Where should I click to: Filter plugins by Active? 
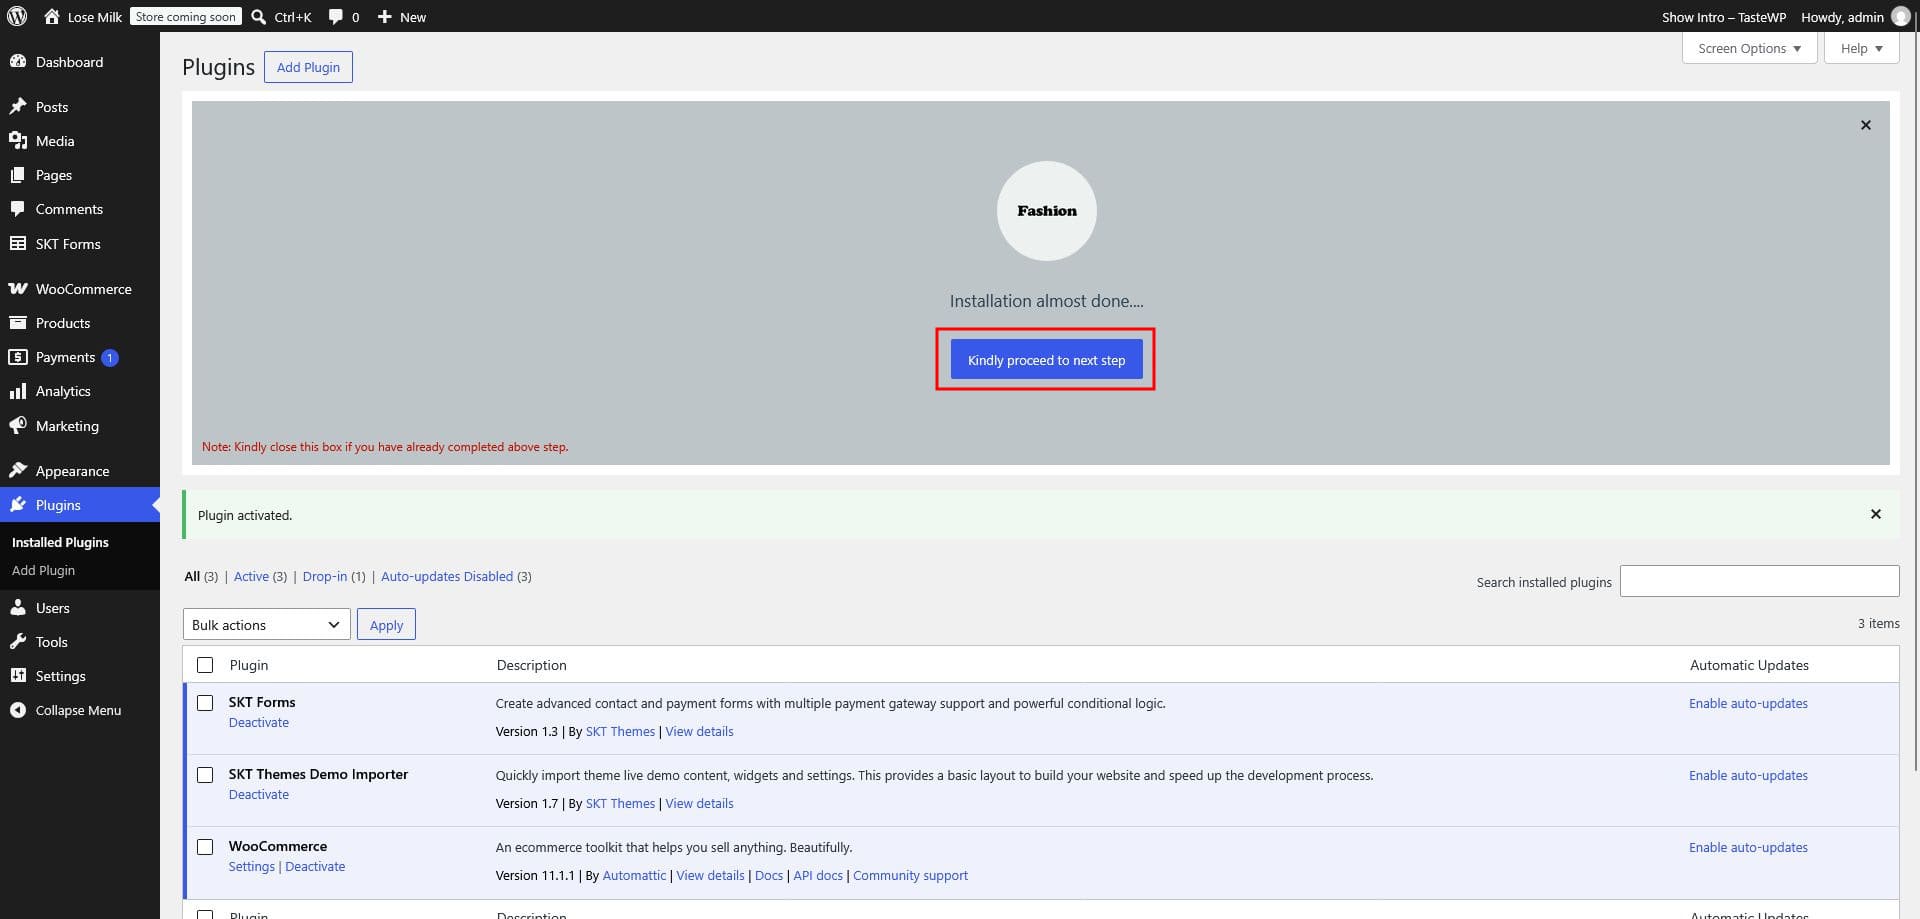(x=251, y=576)
